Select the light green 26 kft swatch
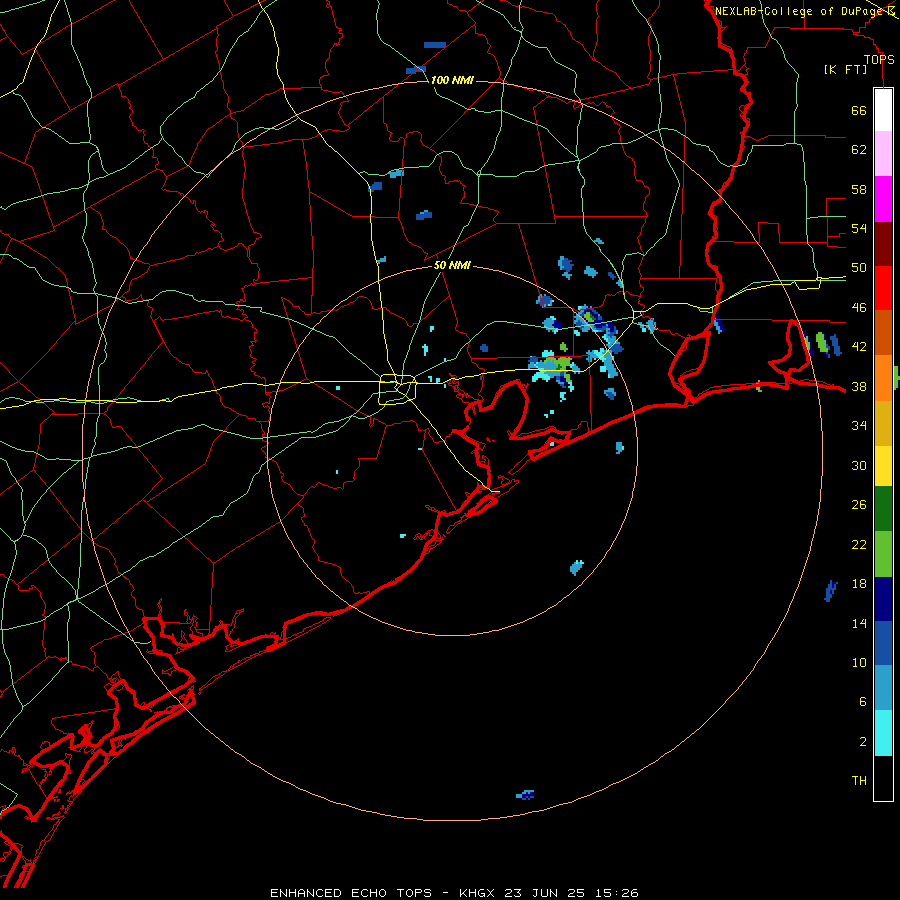This screenshot has width=900, height=900. [x=883, y=554]
